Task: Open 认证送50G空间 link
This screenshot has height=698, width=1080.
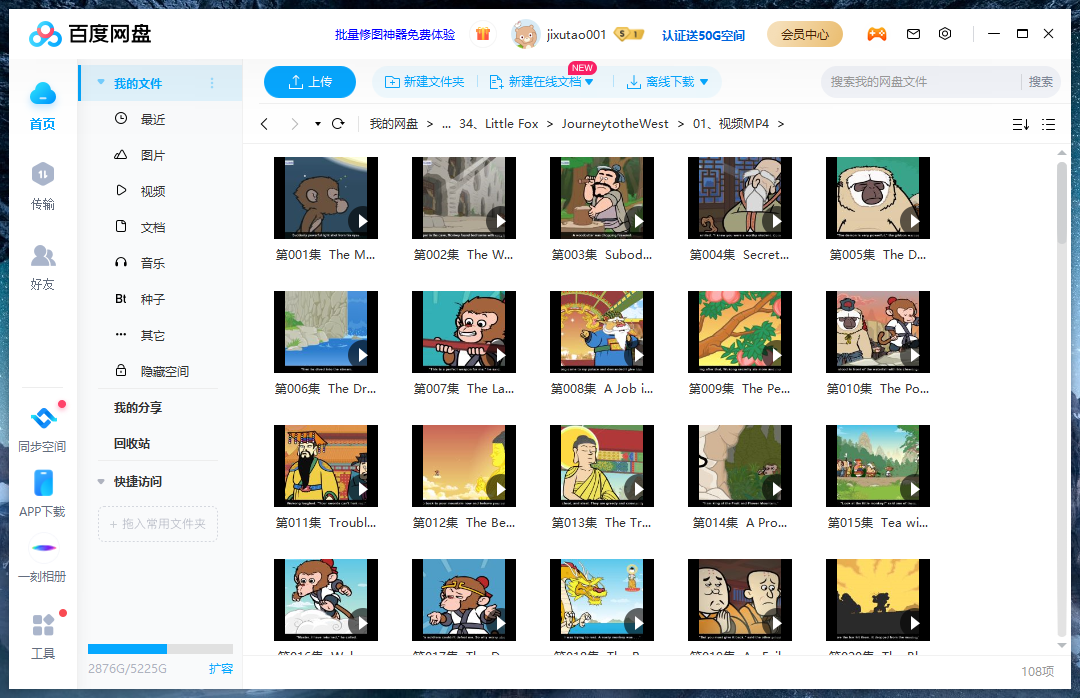Action: (703, 35)
